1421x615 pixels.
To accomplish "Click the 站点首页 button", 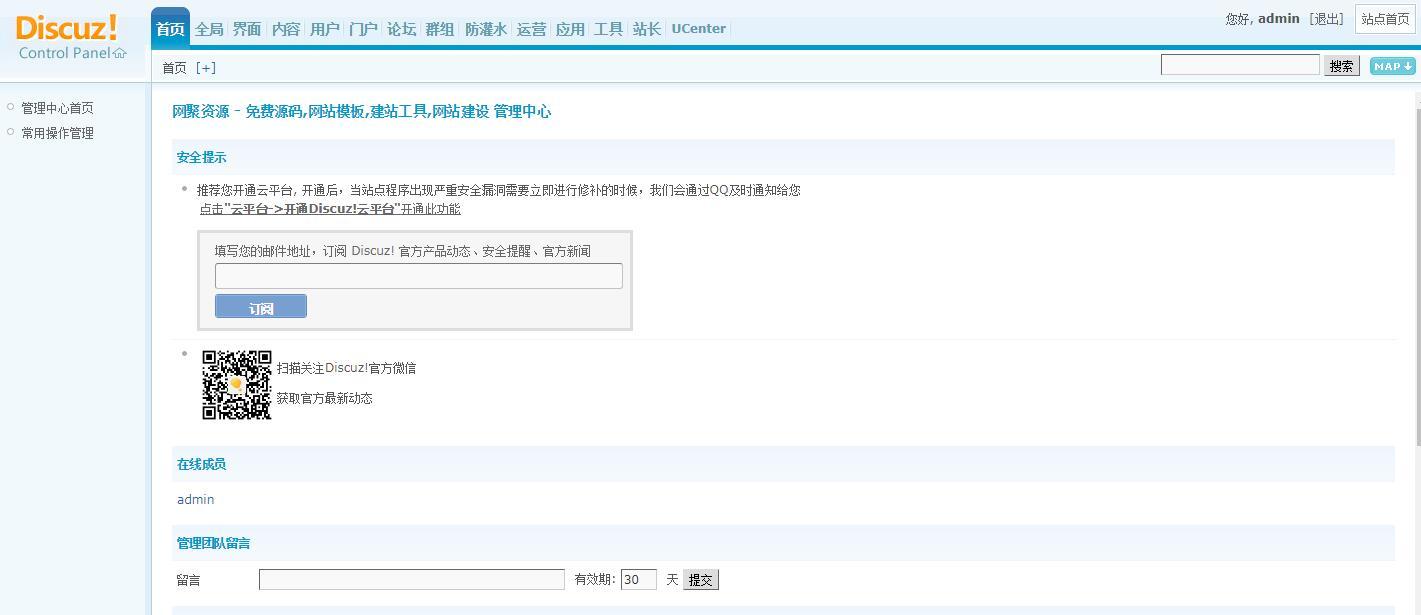I will 1385,19.
